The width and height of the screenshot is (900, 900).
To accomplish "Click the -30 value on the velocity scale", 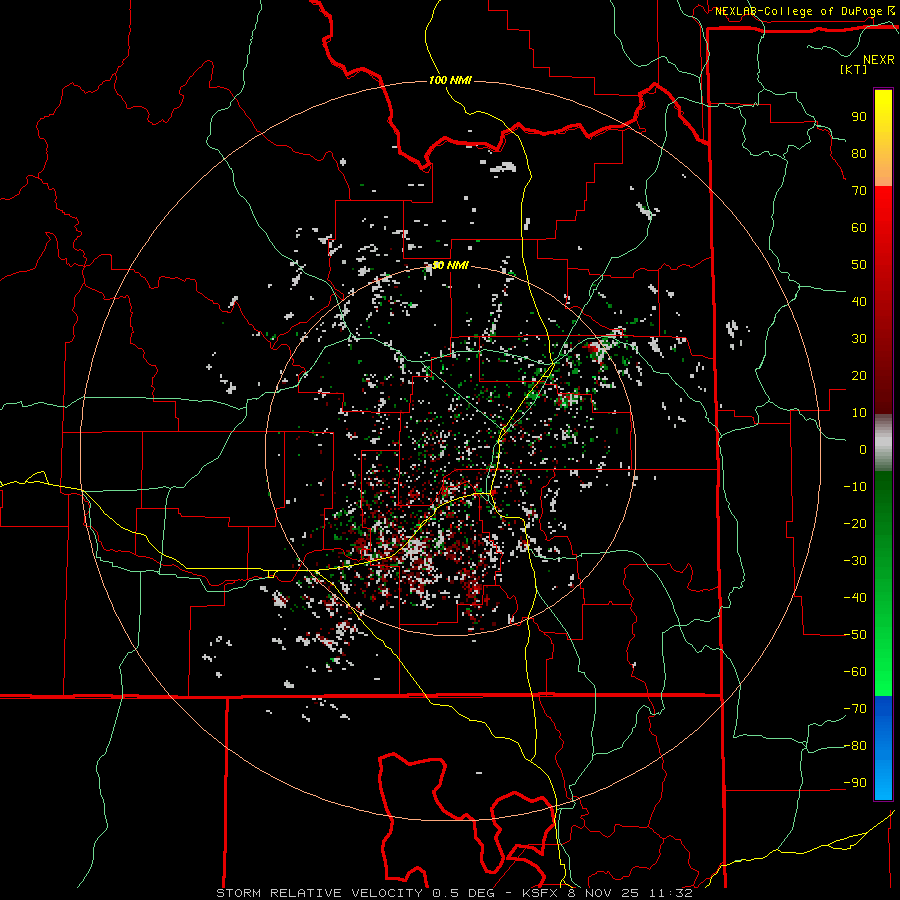I will (x=855, y=561).
